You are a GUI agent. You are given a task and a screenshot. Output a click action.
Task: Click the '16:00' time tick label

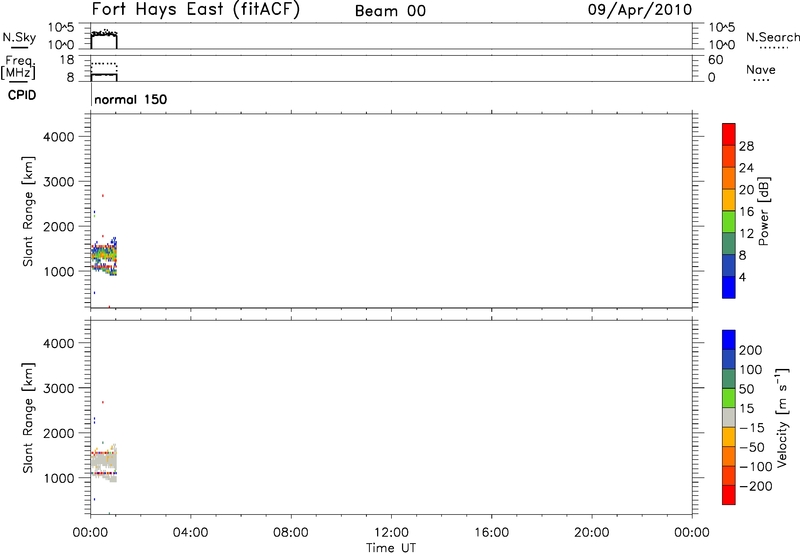coord(491,533)
